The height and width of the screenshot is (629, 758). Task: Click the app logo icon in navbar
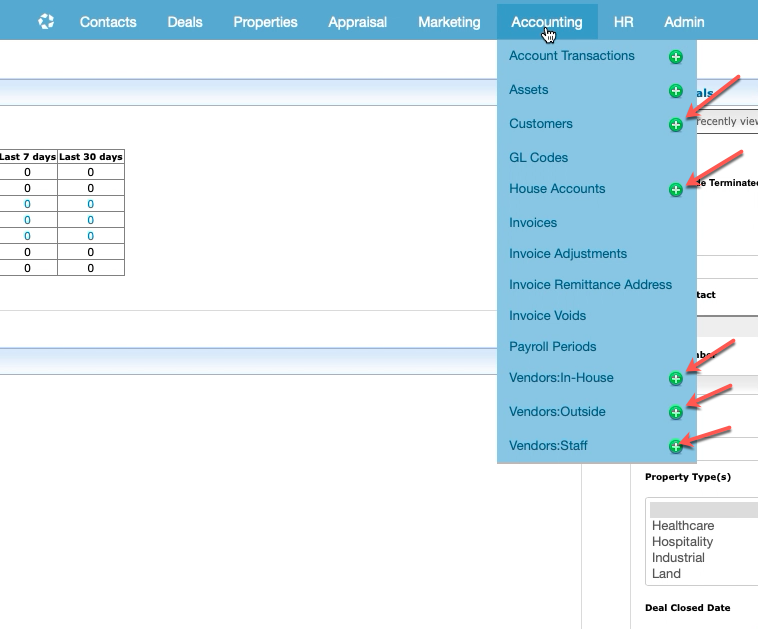pyautogui.click(x=46, y=21)
